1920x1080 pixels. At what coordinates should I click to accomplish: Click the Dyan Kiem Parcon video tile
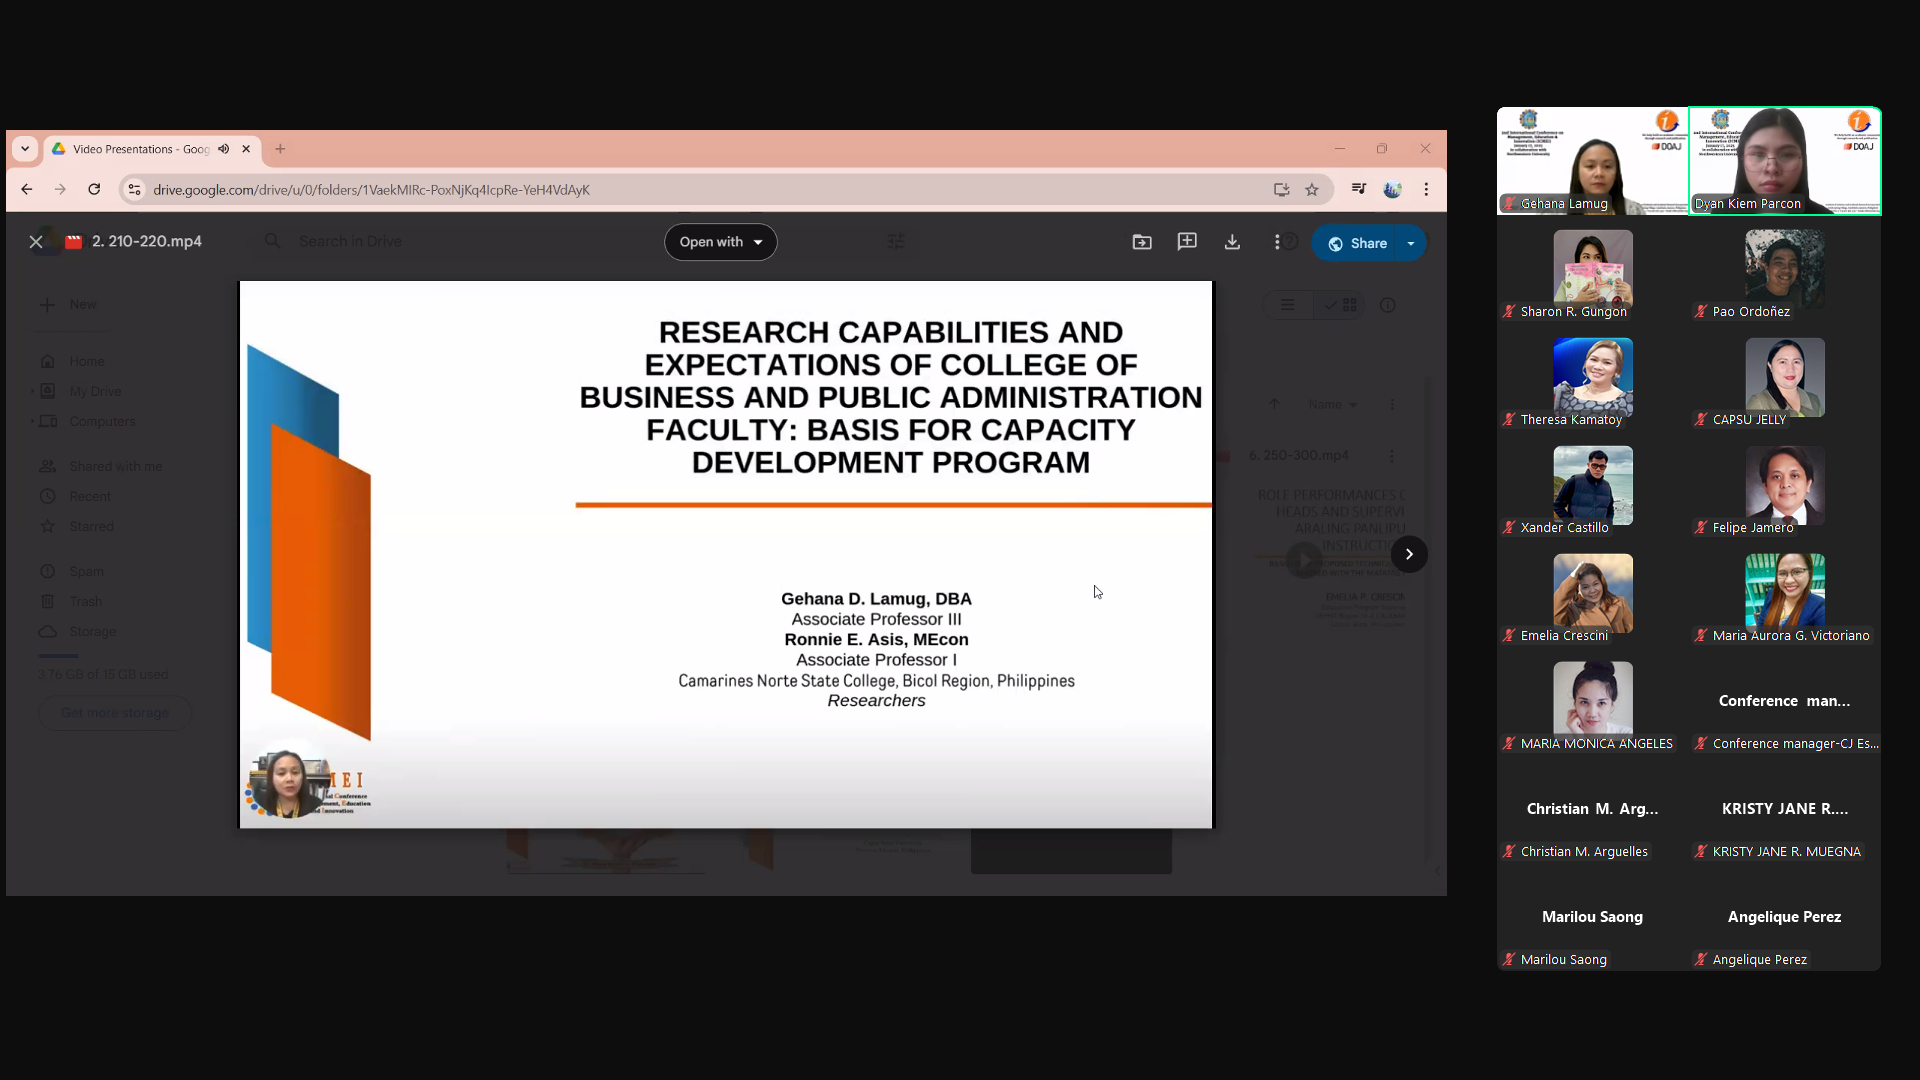(1784, 160)
